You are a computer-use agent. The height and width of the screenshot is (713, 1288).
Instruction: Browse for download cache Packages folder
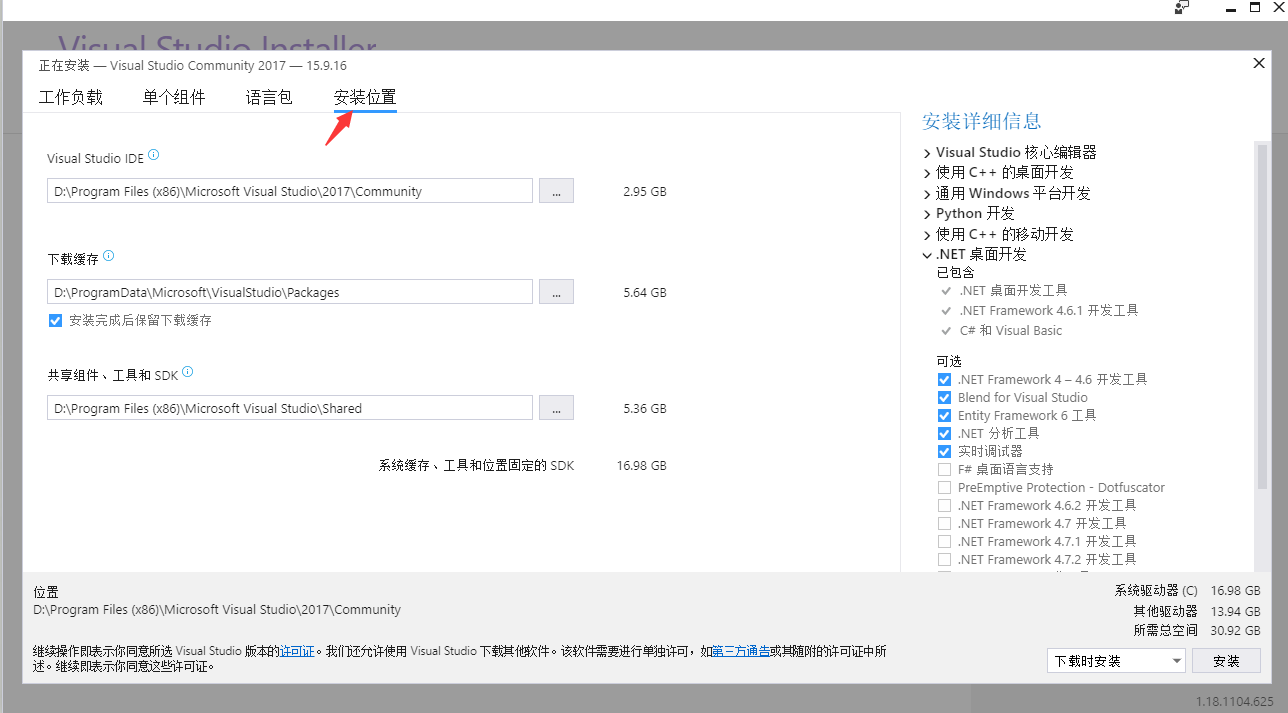tap(556, 292)
